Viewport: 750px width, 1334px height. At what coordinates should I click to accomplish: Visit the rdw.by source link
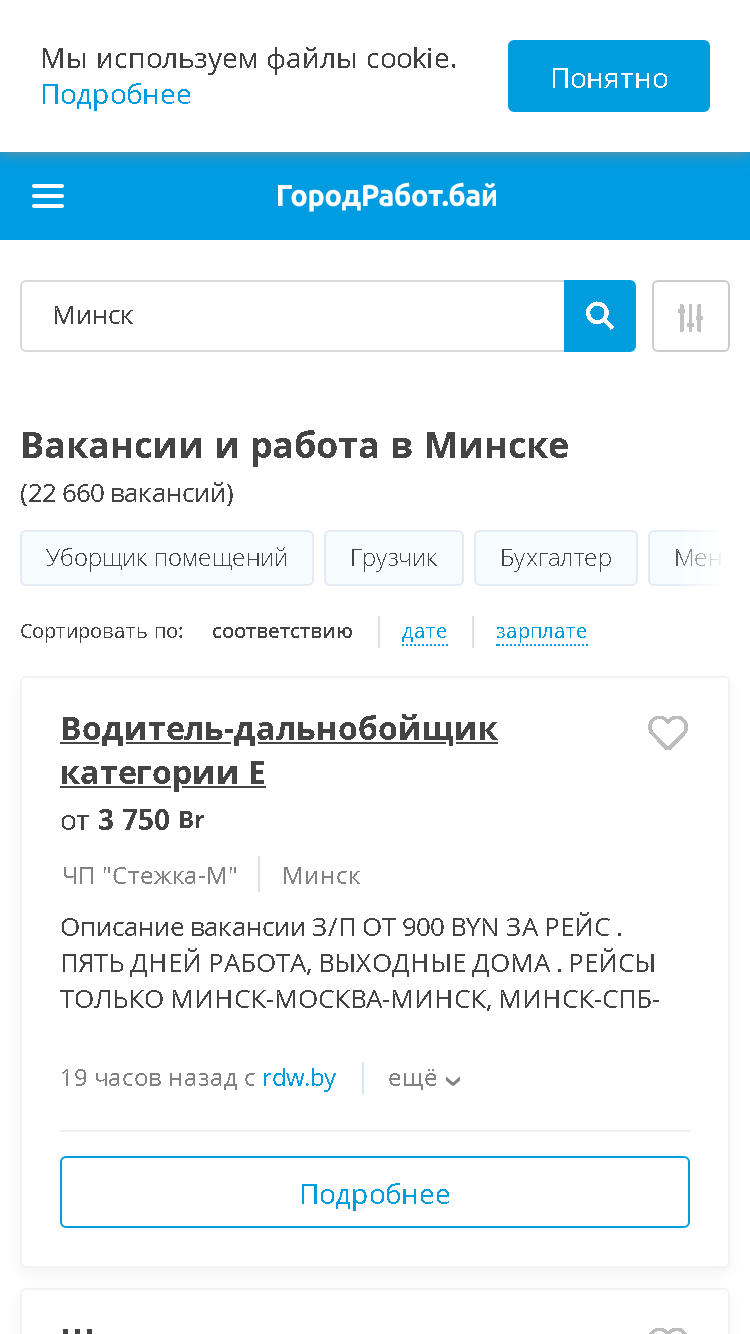[x=299, y=1079]
